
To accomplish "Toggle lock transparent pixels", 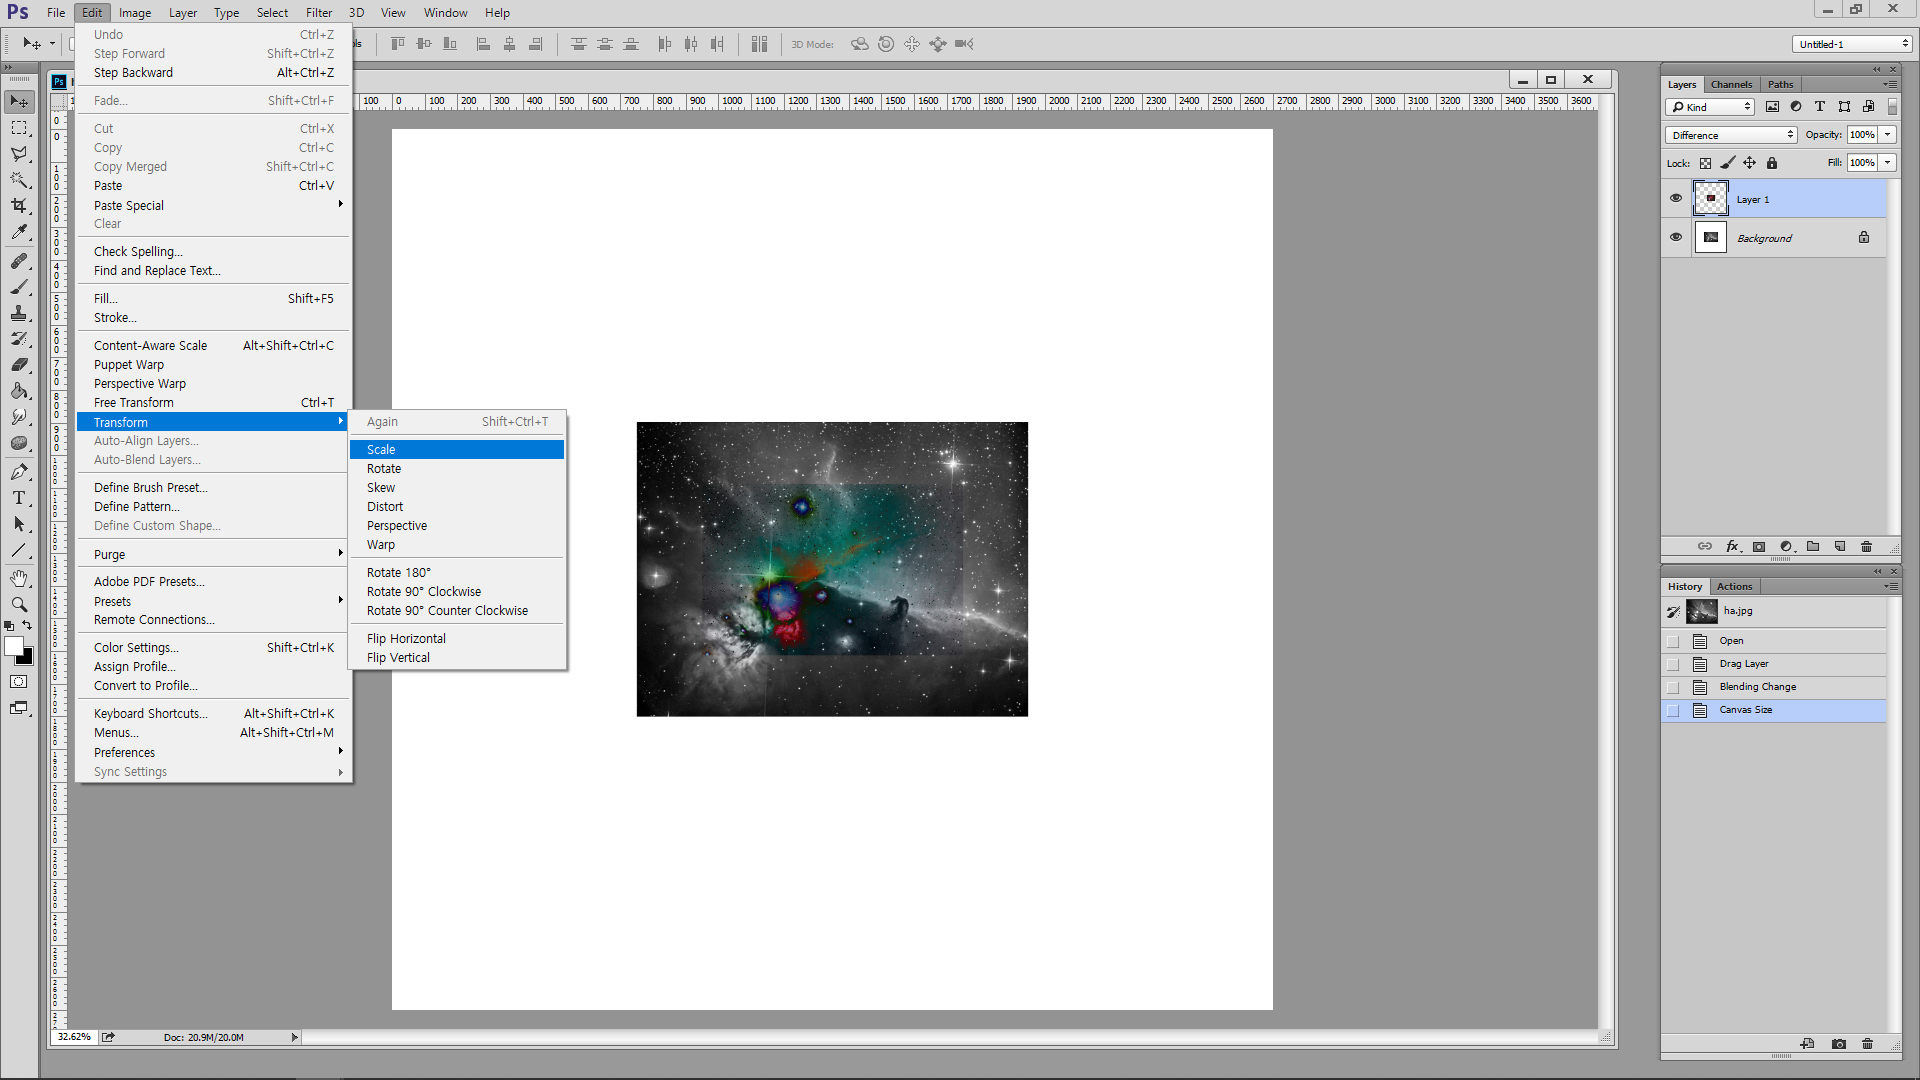I will (1706, 163).
